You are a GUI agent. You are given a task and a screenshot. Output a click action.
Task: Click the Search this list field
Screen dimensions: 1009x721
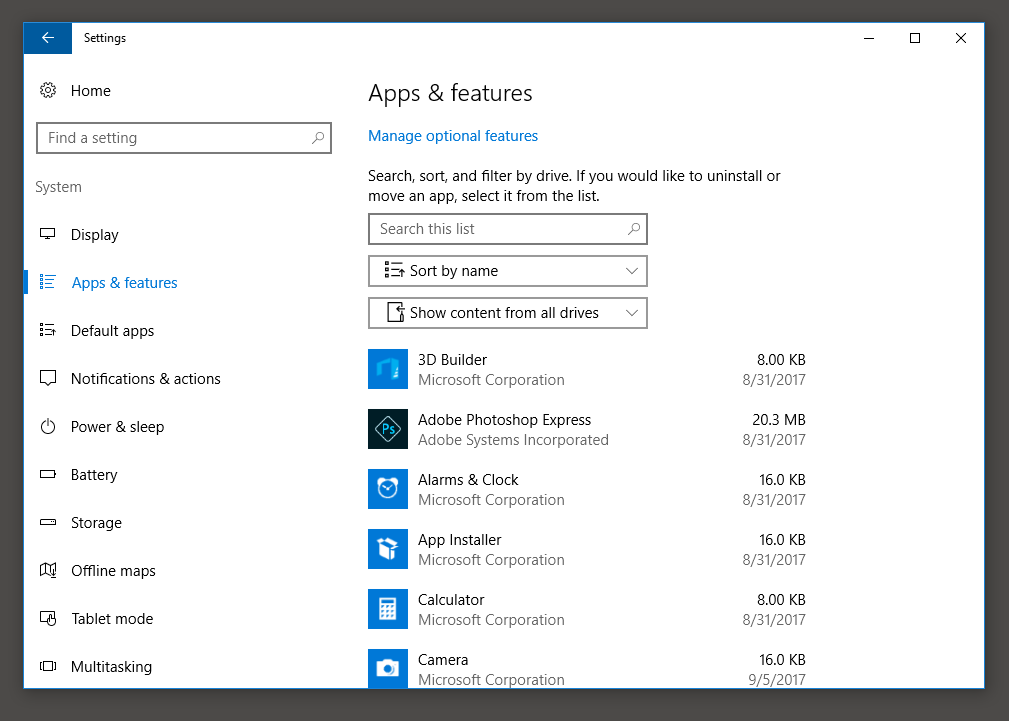pyautogui.click(x=508, y=229)
